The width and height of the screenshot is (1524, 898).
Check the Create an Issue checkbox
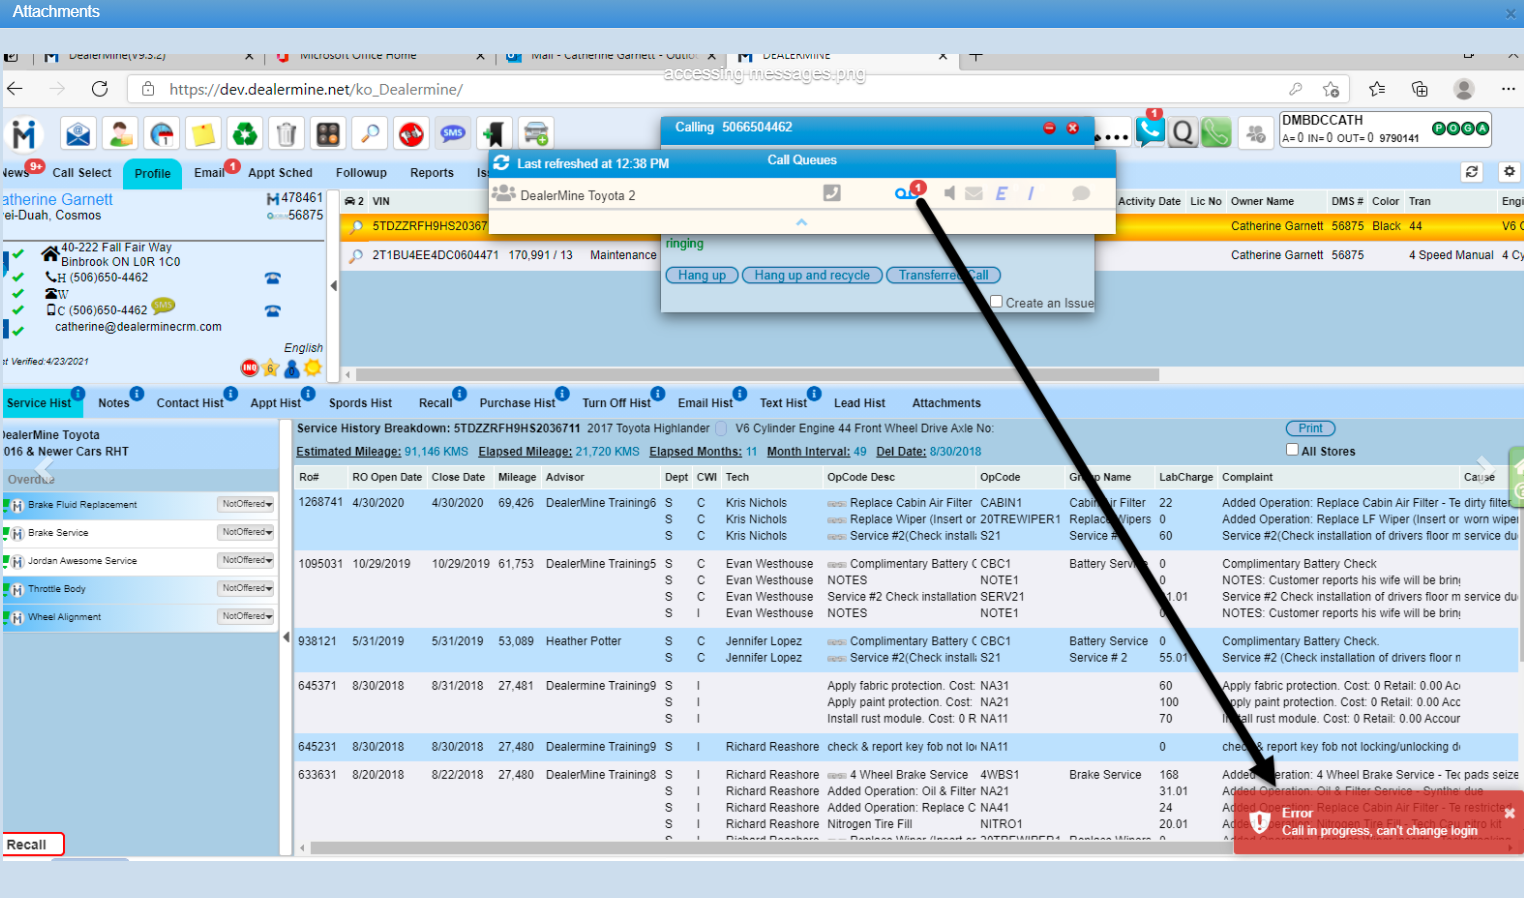tap(996, 302)
